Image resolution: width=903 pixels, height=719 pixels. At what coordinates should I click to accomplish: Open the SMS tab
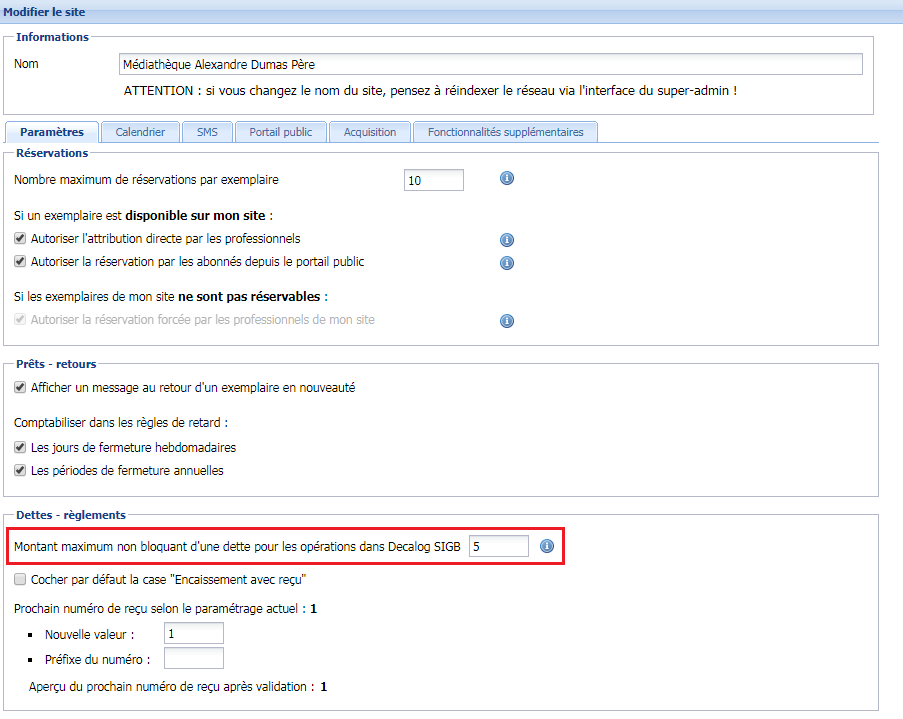coord(207,131)
